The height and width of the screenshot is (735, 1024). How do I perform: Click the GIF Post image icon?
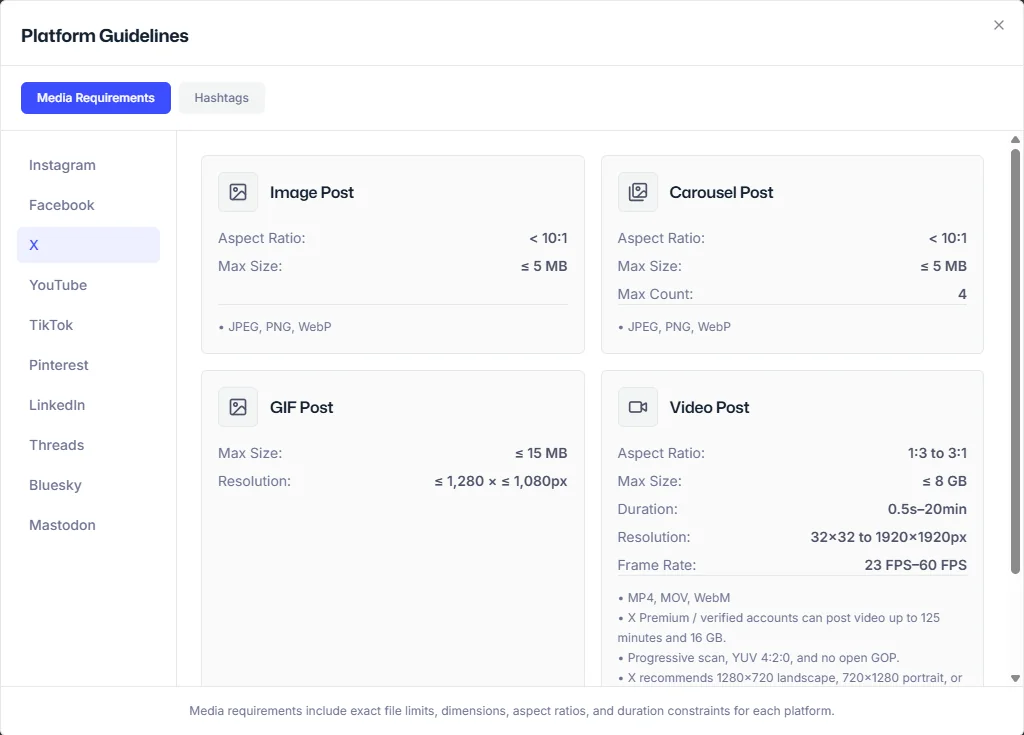(238, 407)
